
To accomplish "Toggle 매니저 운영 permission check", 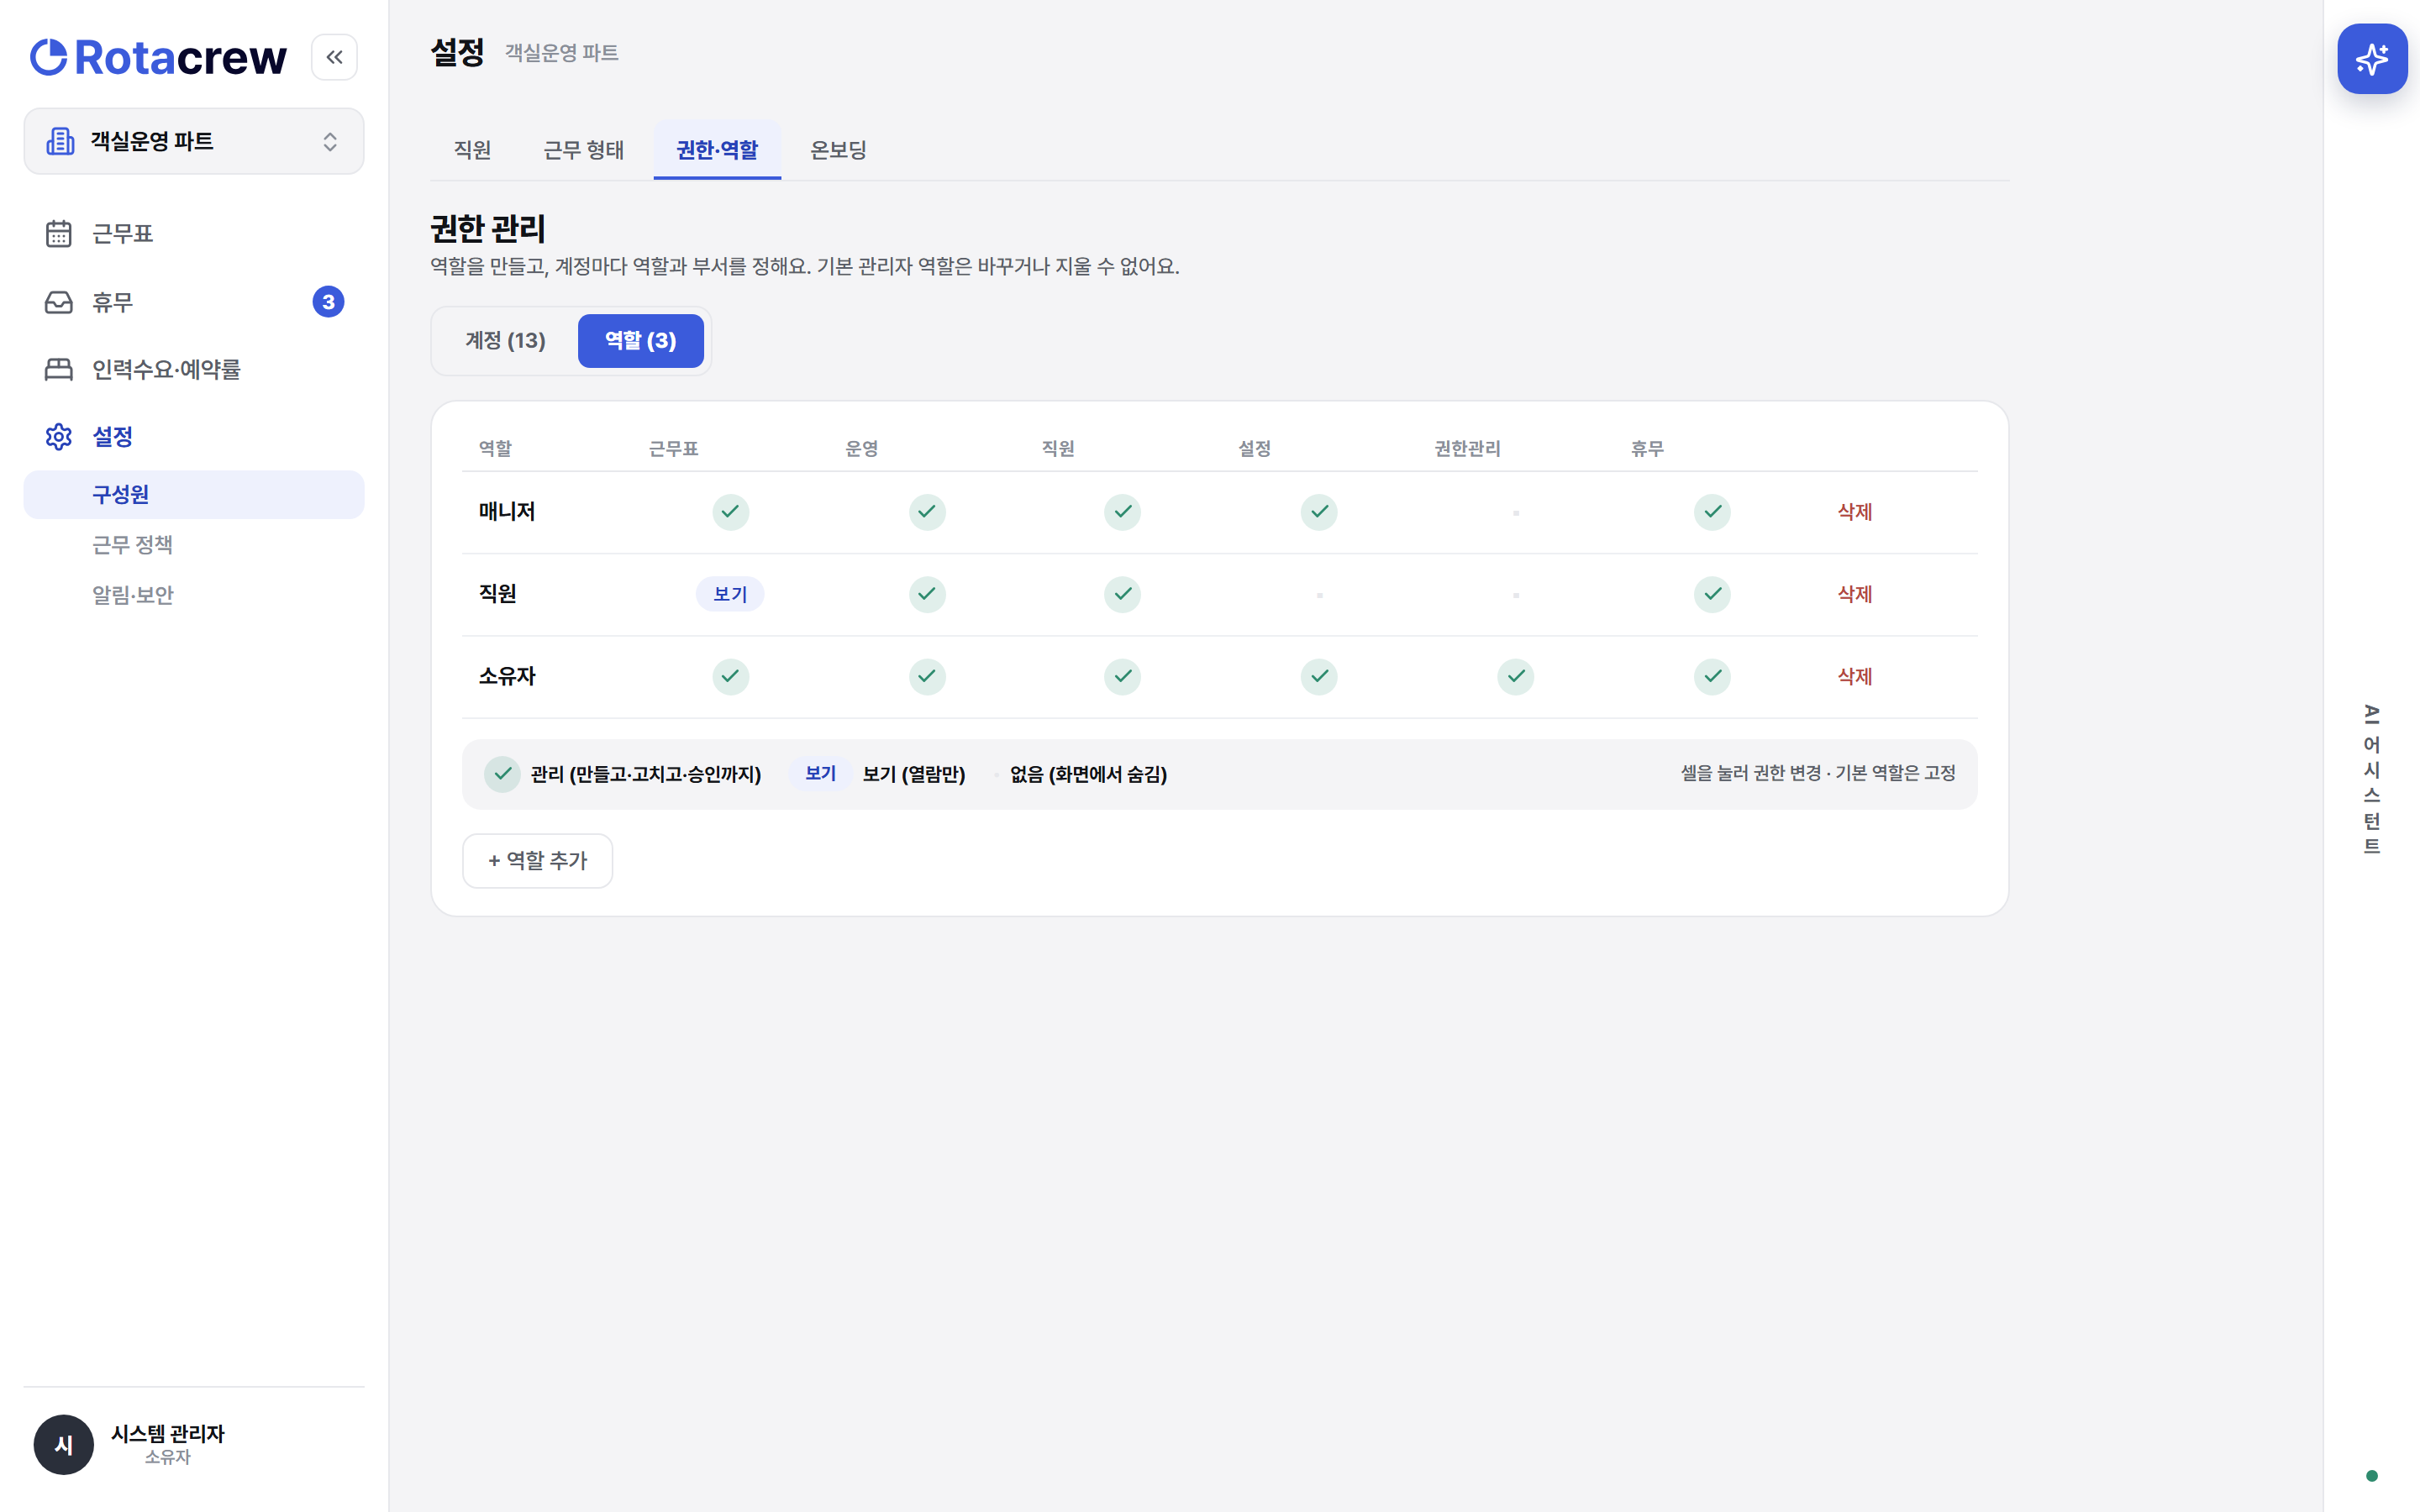I will 927,512.
